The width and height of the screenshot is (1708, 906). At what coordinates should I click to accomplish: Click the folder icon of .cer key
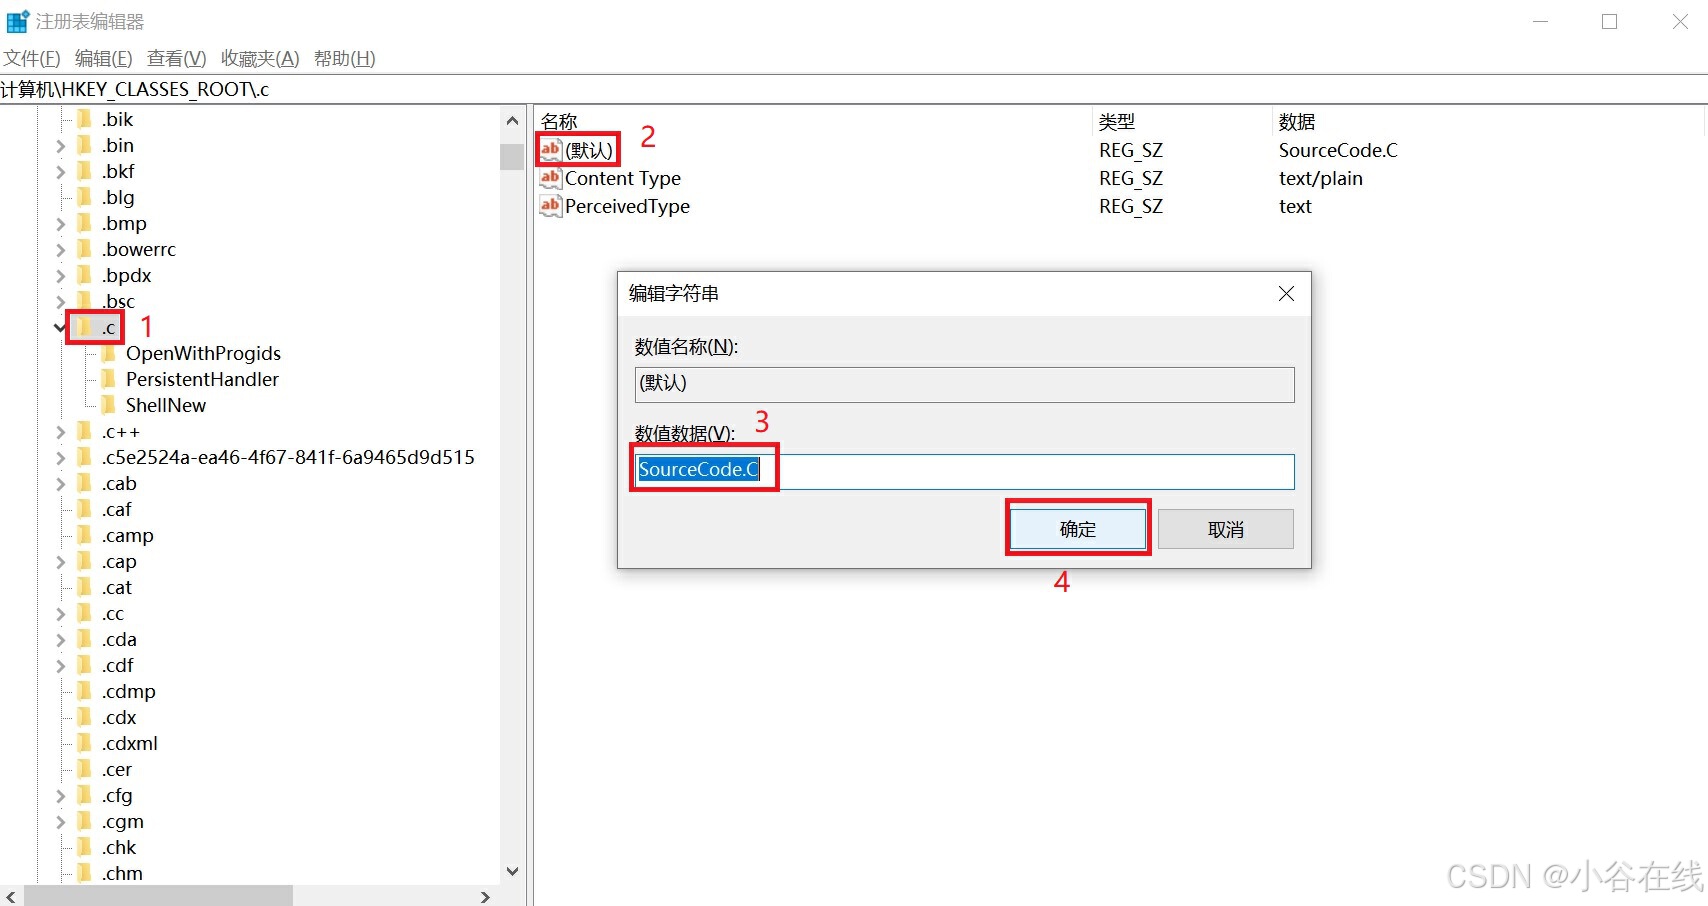(85, 769)
